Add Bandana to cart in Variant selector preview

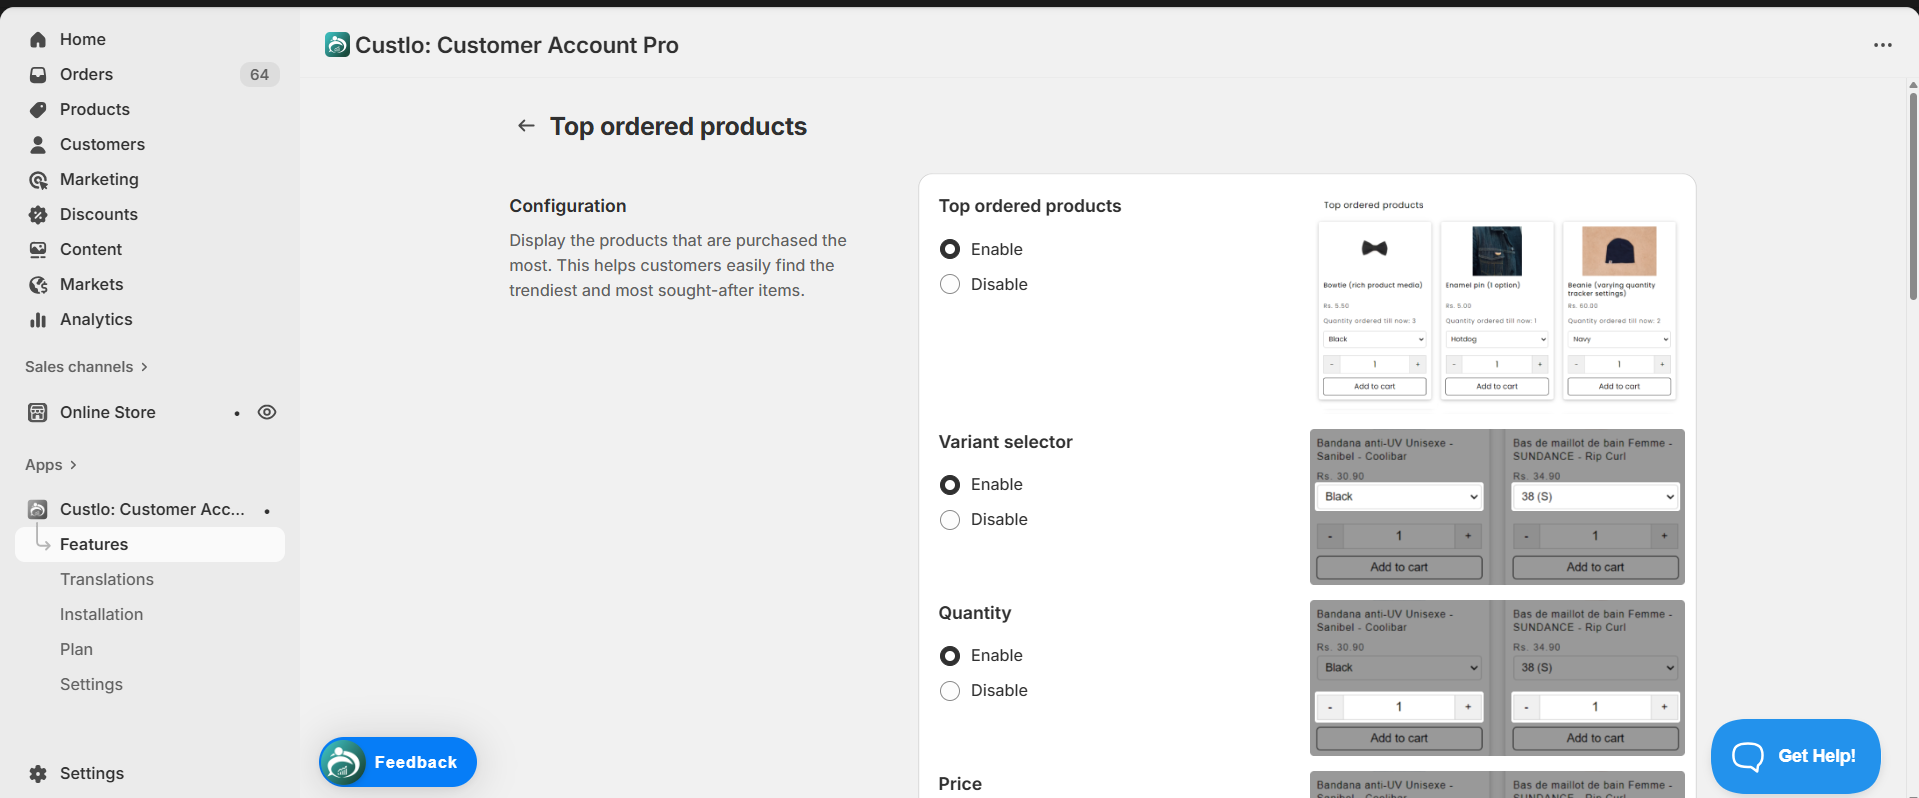tap(1399, 567)
